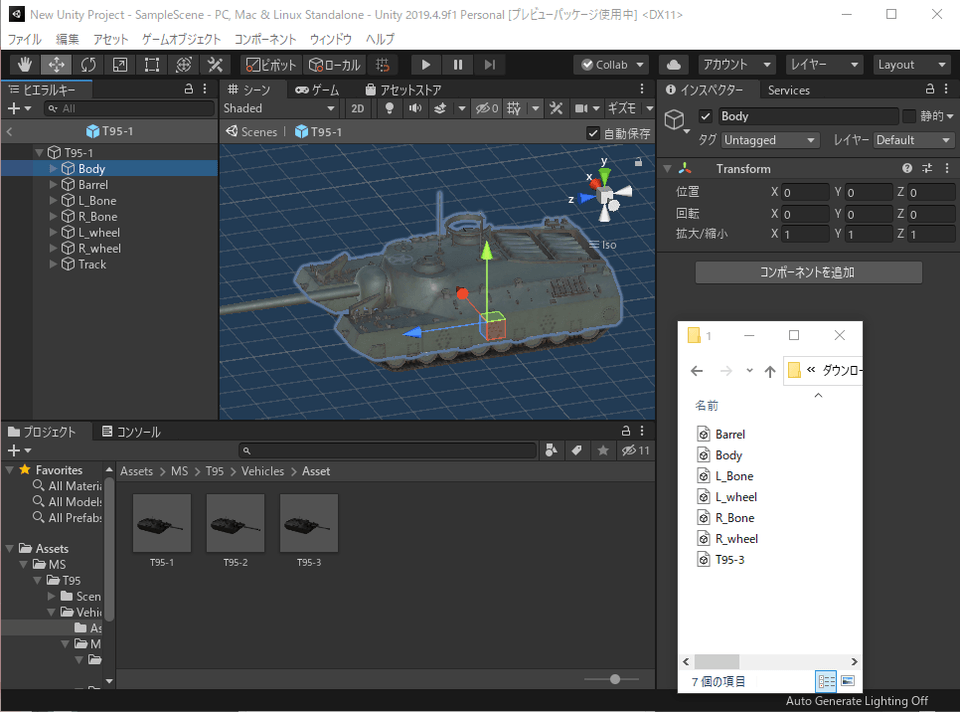This screenshot has width=960, height=712.
Task: Switch to the Game tab
Action: (x=317, y=90)
